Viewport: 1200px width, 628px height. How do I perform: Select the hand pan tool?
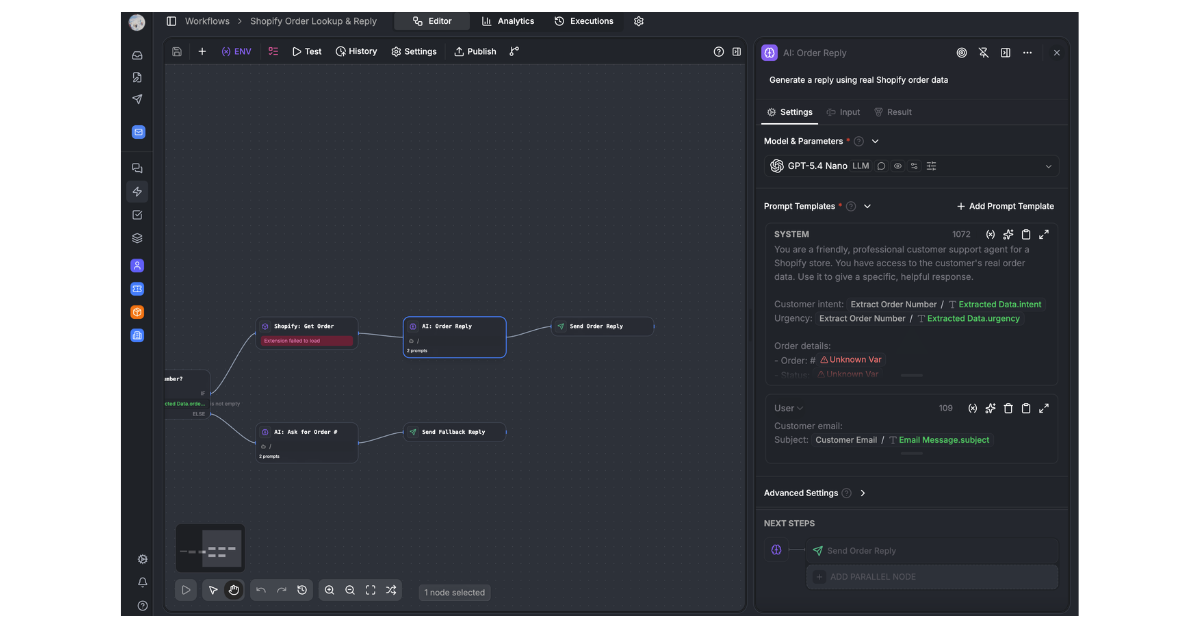233,590
